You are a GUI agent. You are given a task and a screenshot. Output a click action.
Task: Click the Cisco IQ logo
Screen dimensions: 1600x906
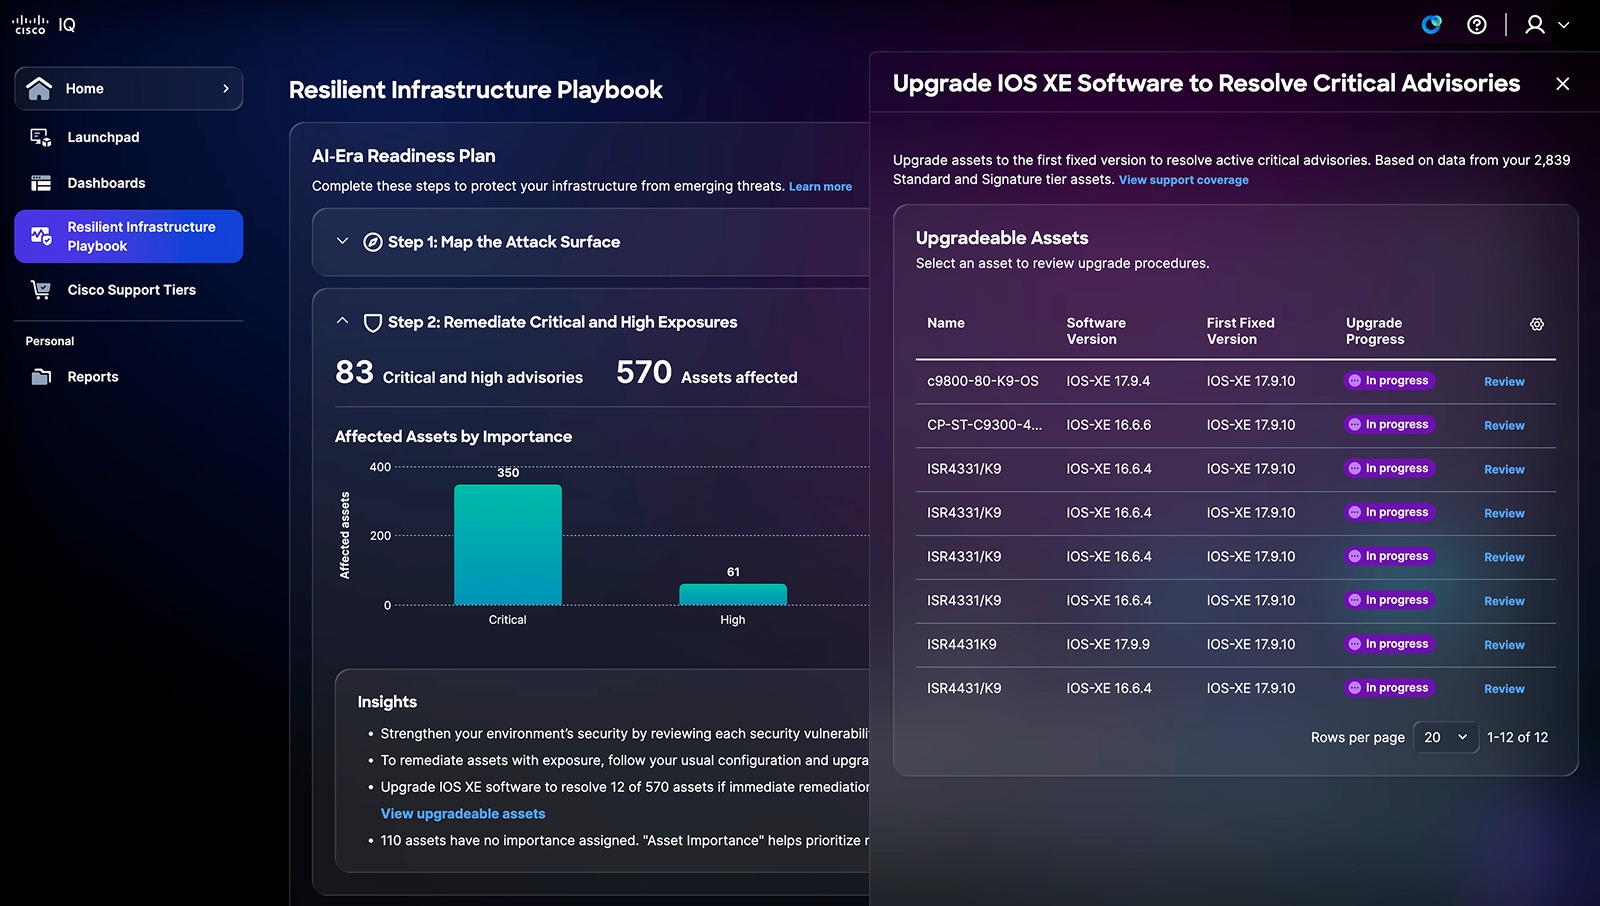pos(44,25)
